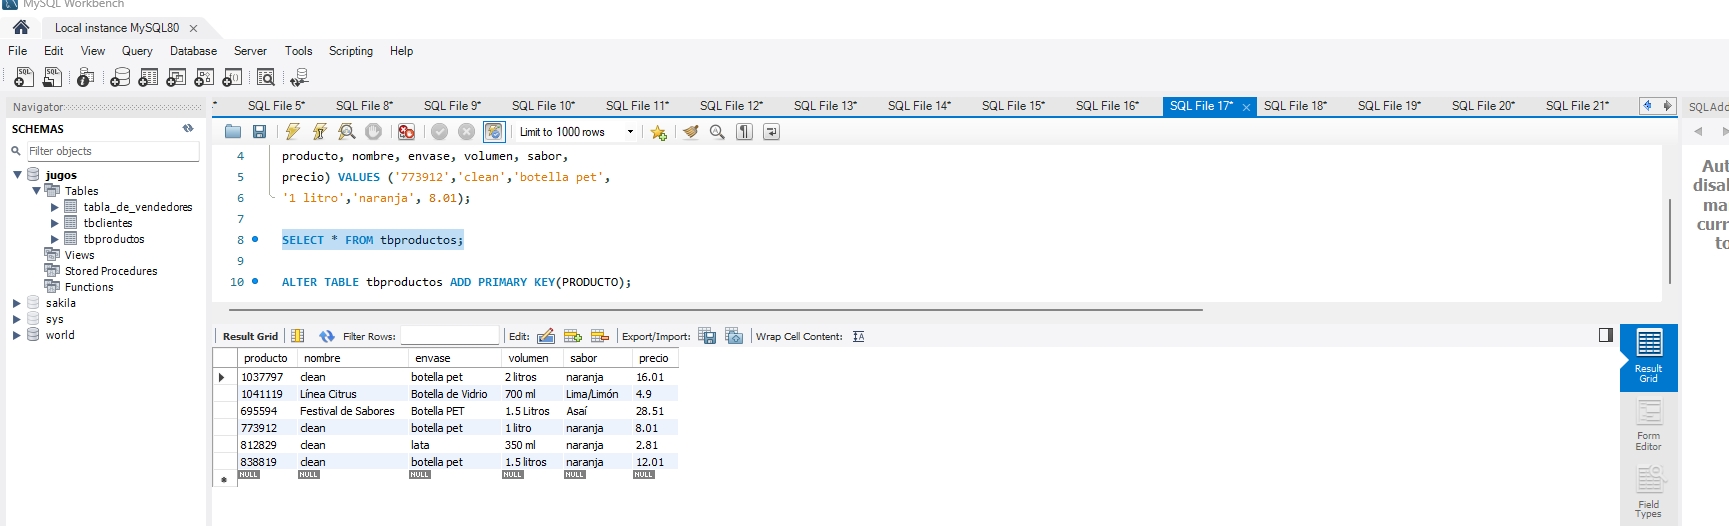
Task: Open the Form Editor view
Action: pyautogui.click(x=1649, y=425)
